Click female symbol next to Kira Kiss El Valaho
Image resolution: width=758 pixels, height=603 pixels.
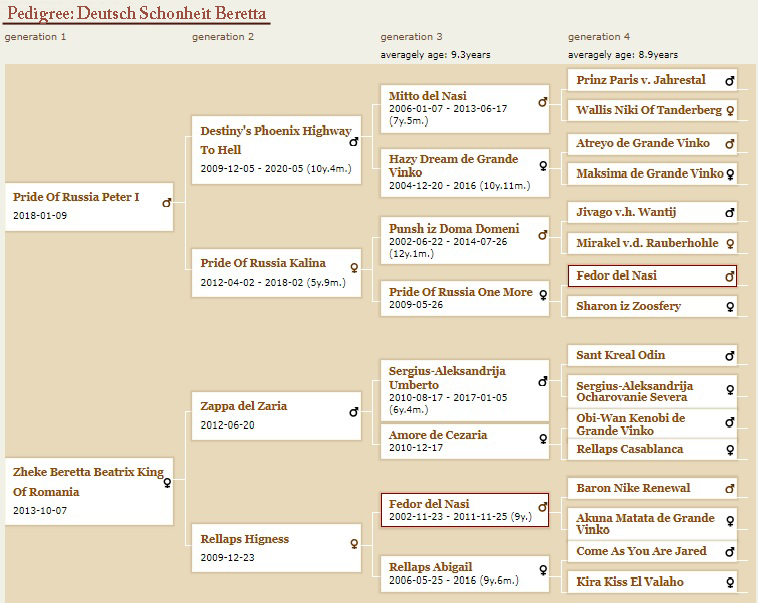[730, 582]
